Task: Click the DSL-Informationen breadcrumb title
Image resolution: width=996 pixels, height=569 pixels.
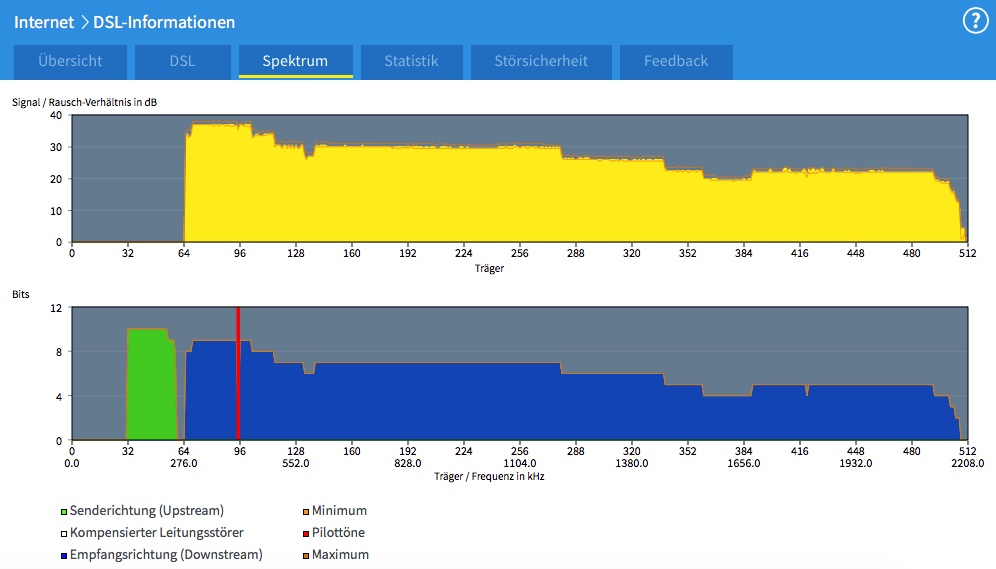Action: (164, 22)
